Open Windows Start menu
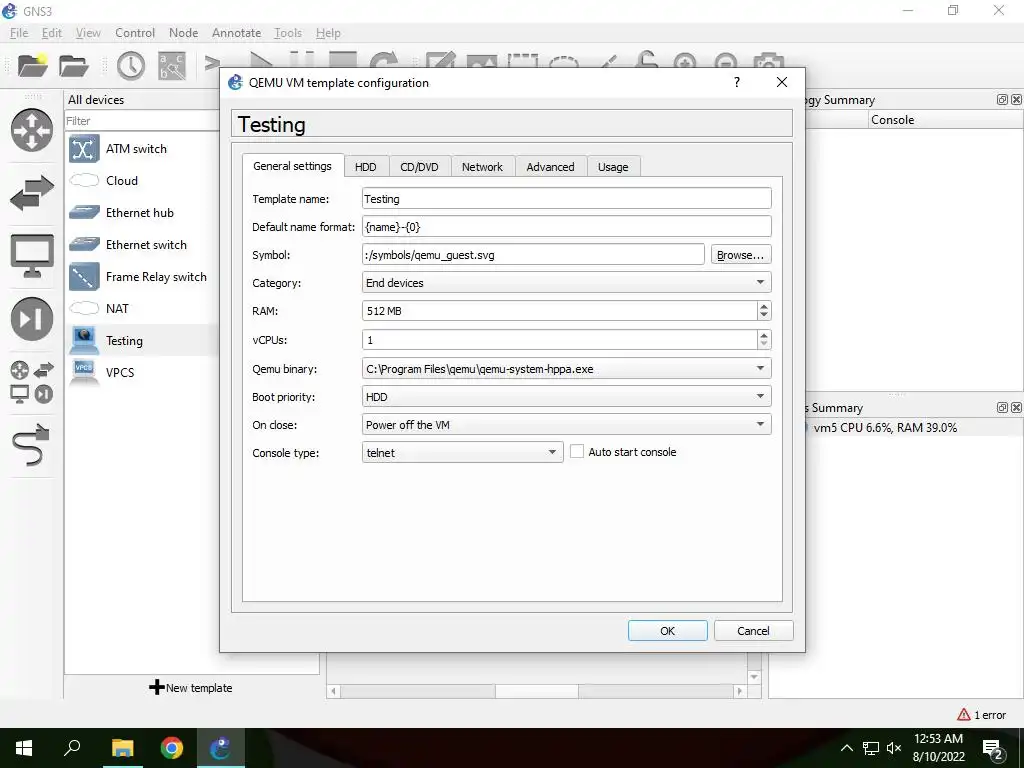Screen dimensions: 1024x768 click(x=24, y=748)
